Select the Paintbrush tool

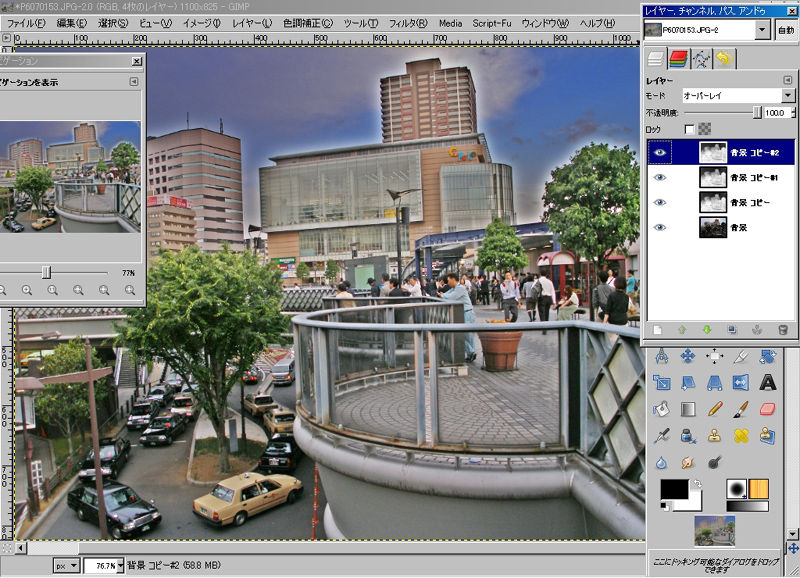pyautogui.click(x=741, y=409)
